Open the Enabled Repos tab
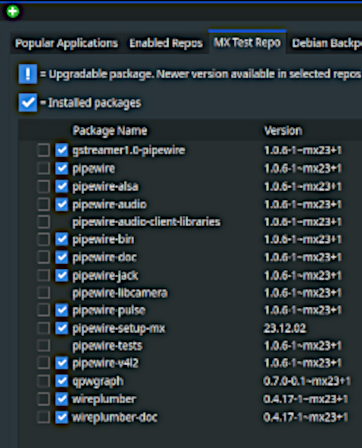The width and height of the screenshot is (362, 448). tap(166, 43)
